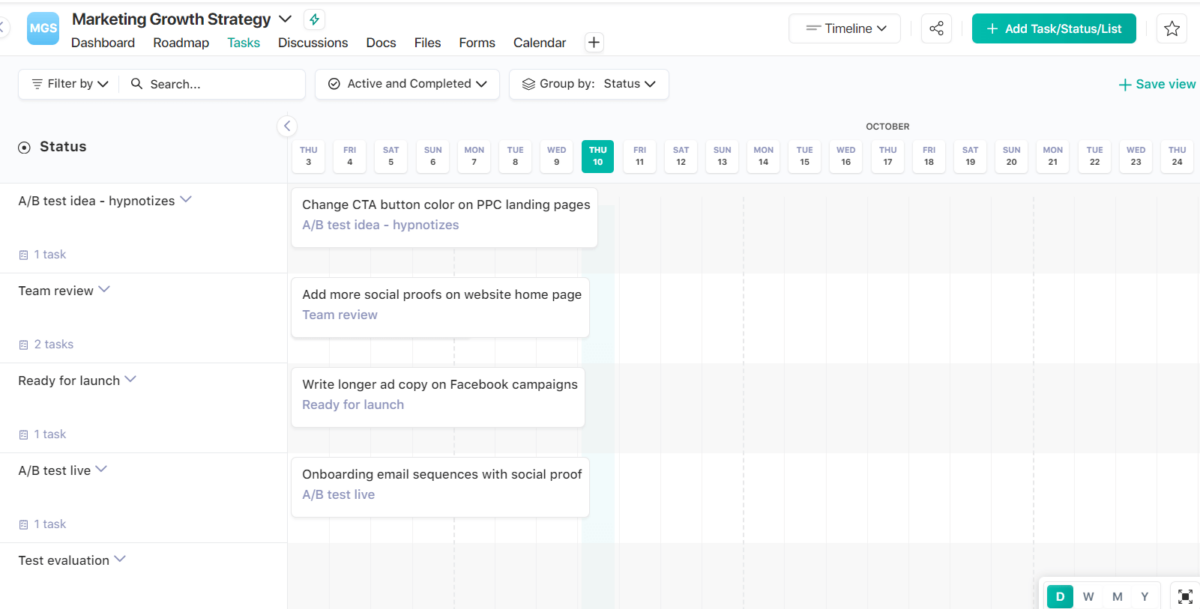Image resolution: width=1200 pixels, height=609 pixels.
Task: Star the Marketing Growth Strategy project
Action: (x=1171, y=28)
